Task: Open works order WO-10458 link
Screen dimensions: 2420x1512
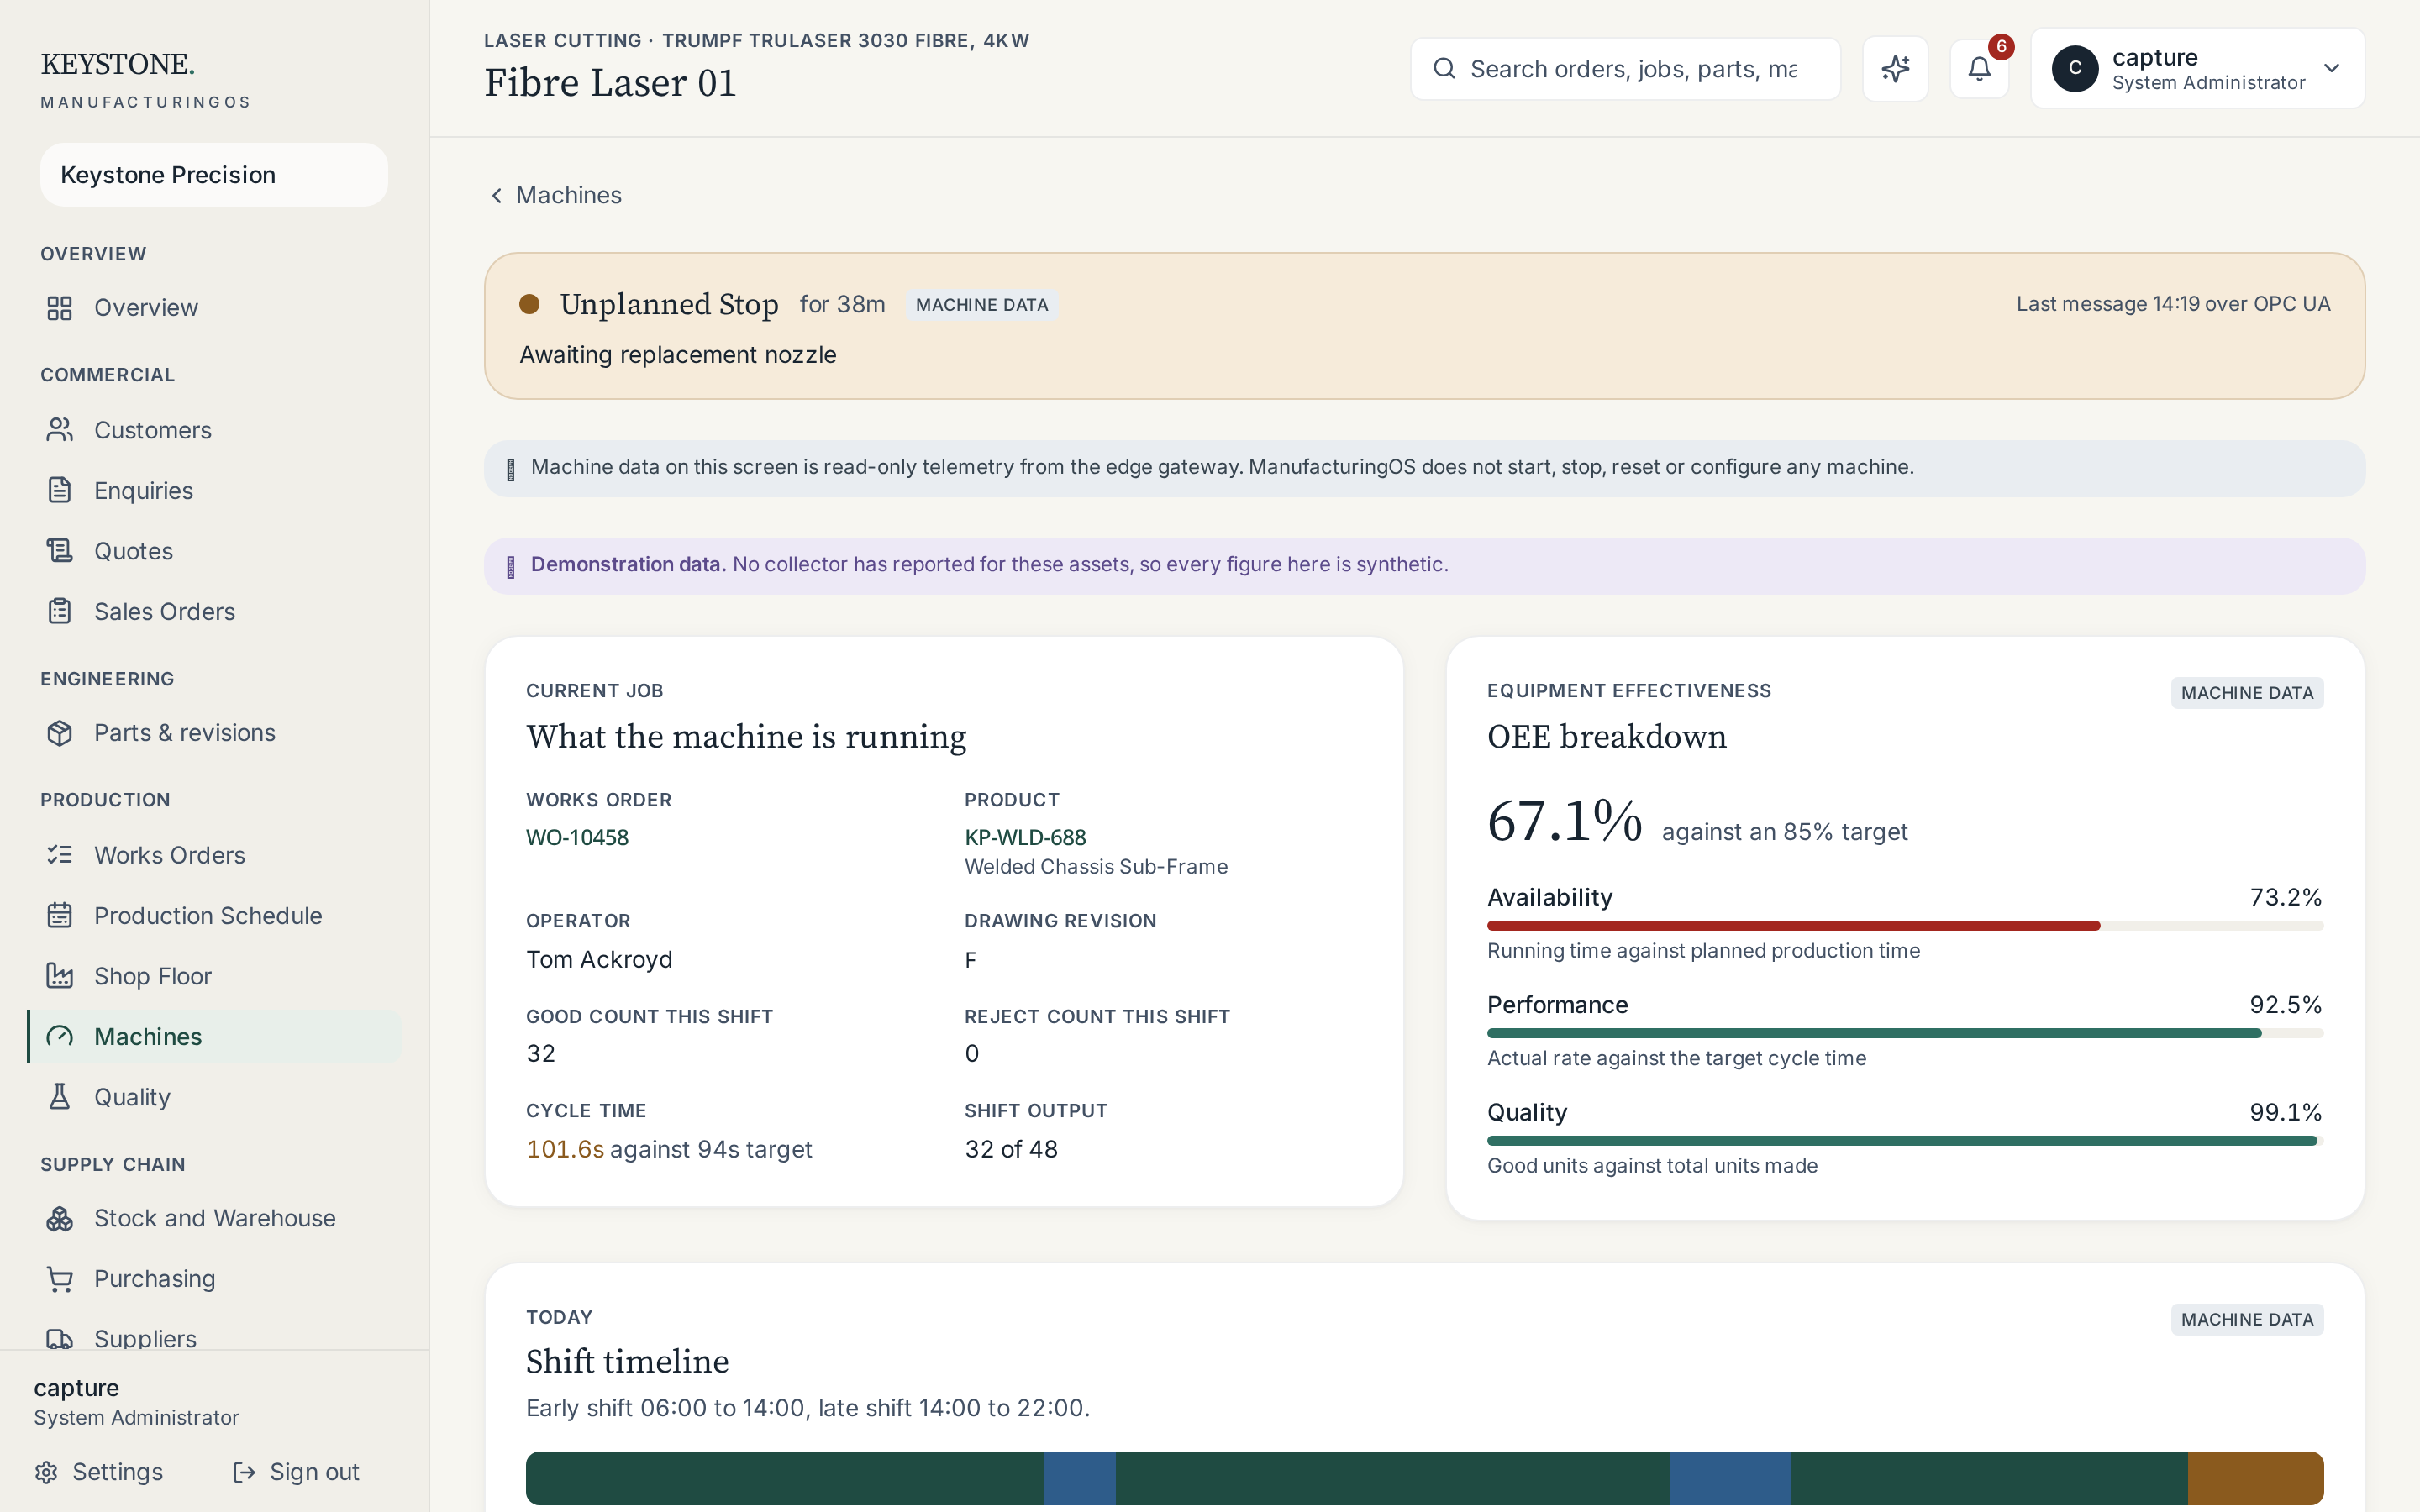Action: coord(577,838)
